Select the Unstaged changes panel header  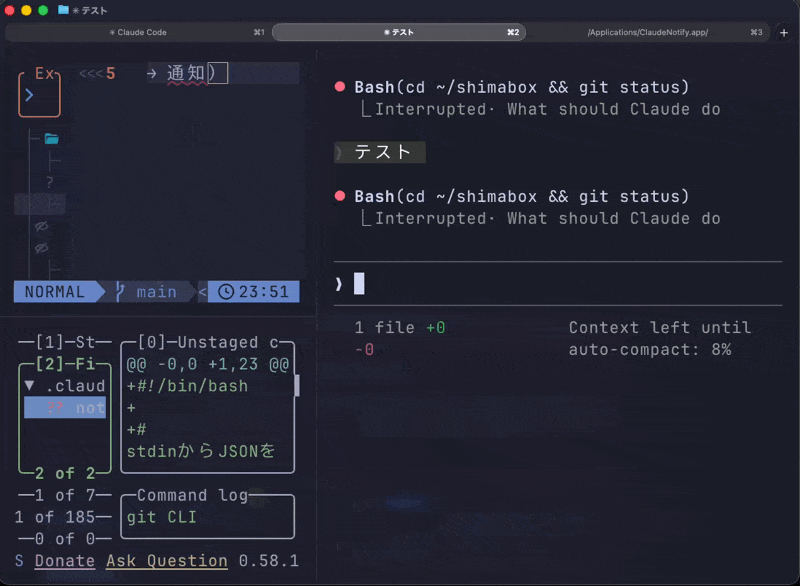pos(210,343)
